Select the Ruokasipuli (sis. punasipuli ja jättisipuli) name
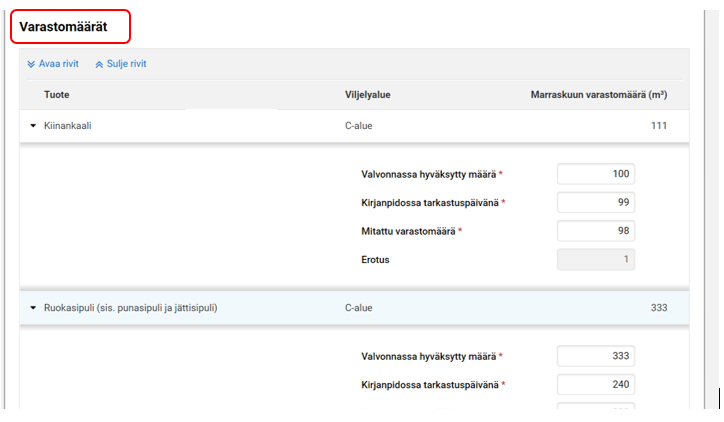This screenshot has width=724, height=422. pos(131,307)
